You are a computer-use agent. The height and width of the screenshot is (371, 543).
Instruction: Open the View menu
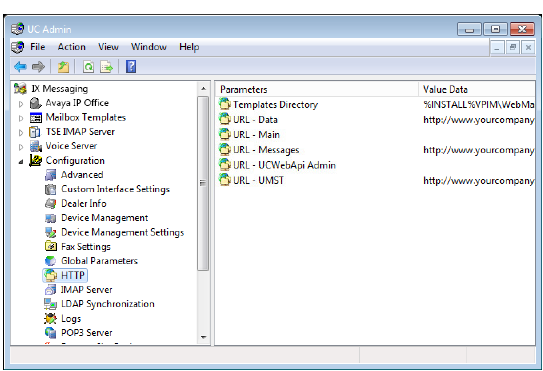pos(108,47)
